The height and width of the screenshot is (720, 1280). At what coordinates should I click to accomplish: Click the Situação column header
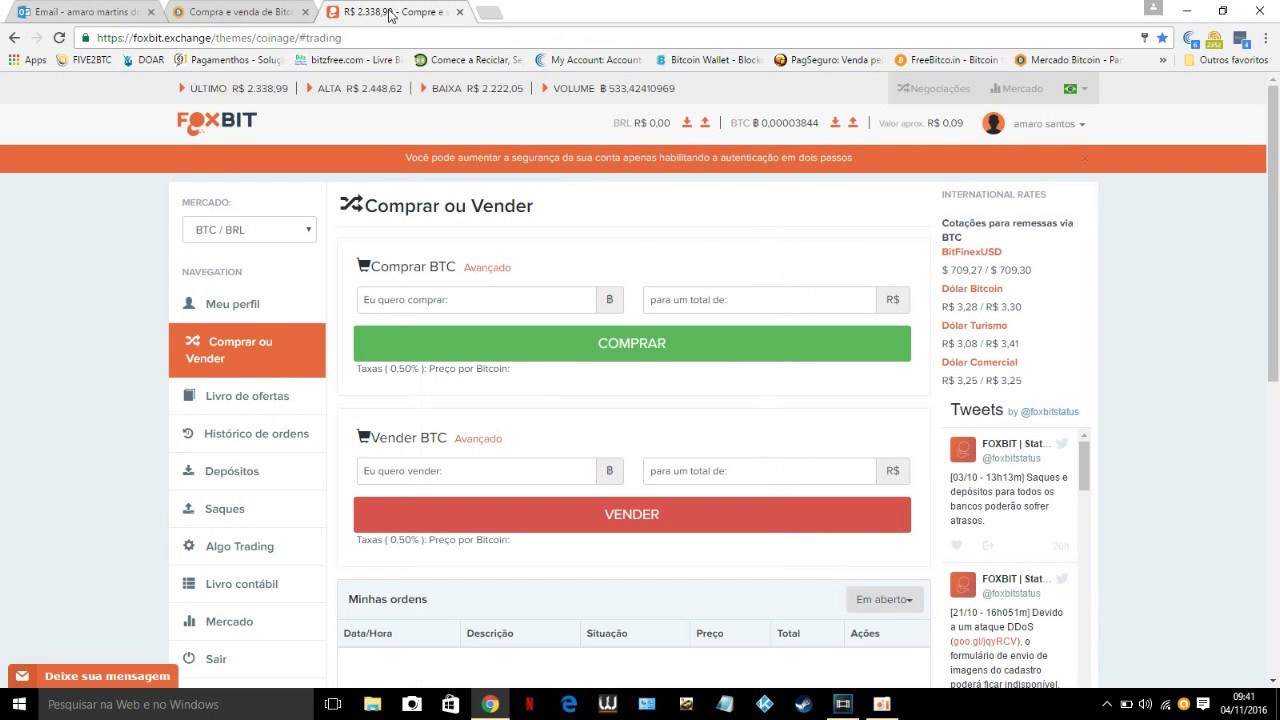(x=607, y=633)
